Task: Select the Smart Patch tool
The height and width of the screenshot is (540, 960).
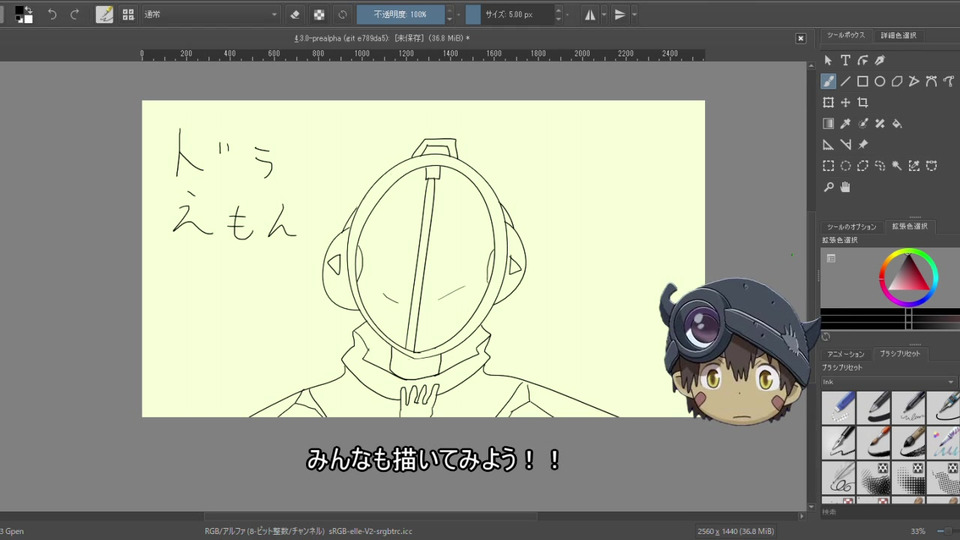Action: click(880, 124)
